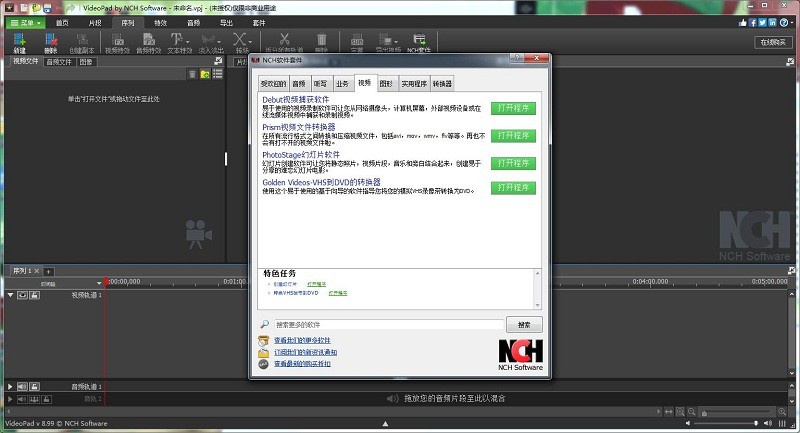
Task: Click the bin panel trash icon
Action: click(192, 74)
